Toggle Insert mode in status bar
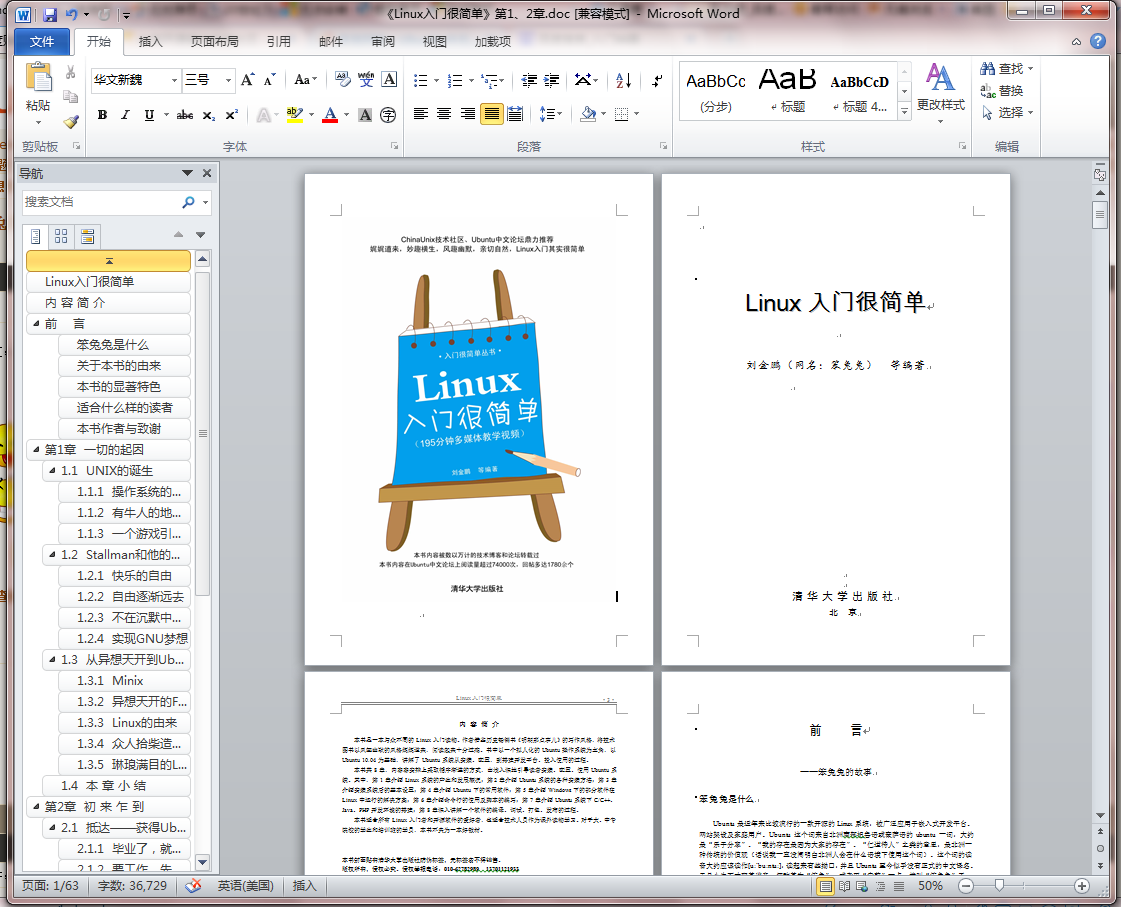 (305, 886)
